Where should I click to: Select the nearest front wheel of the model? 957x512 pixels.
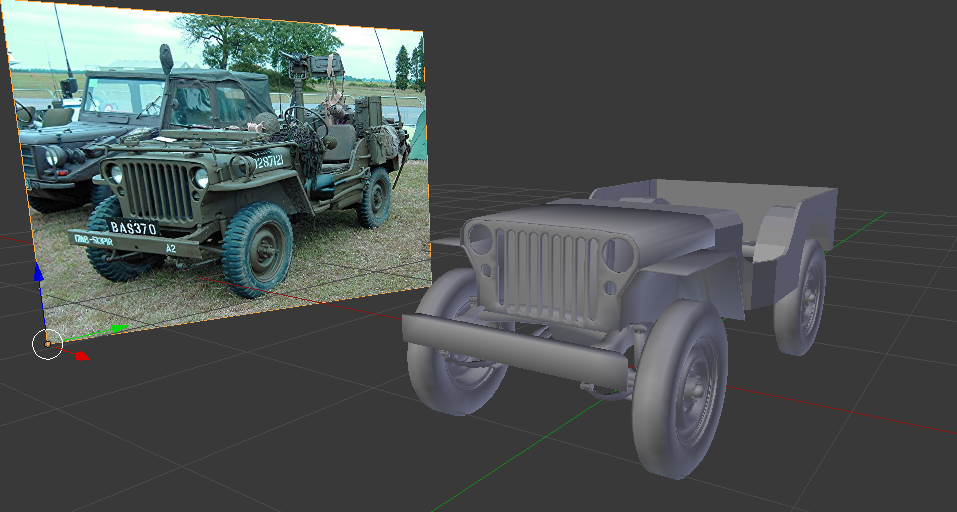pos(679,388)
